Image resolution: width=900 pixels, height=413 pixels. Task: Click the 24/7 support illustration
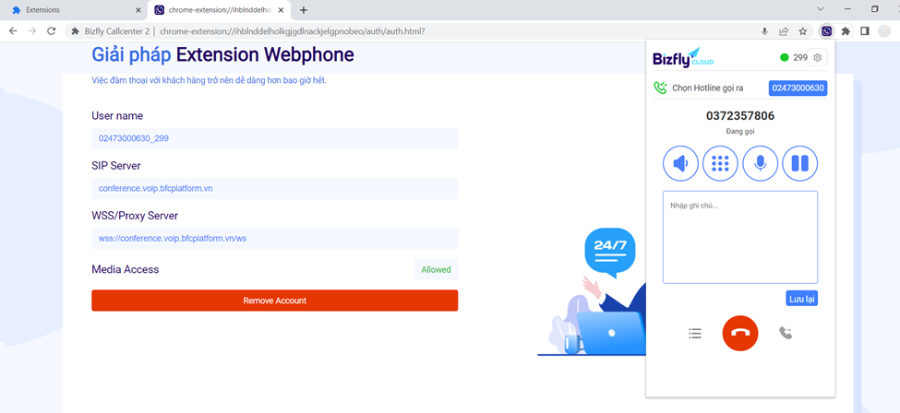tap(591, 291)
